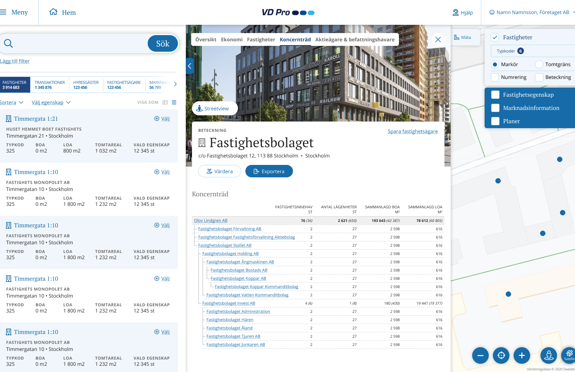Switch to the Ekonomi detail tab

tap(231, 39)
